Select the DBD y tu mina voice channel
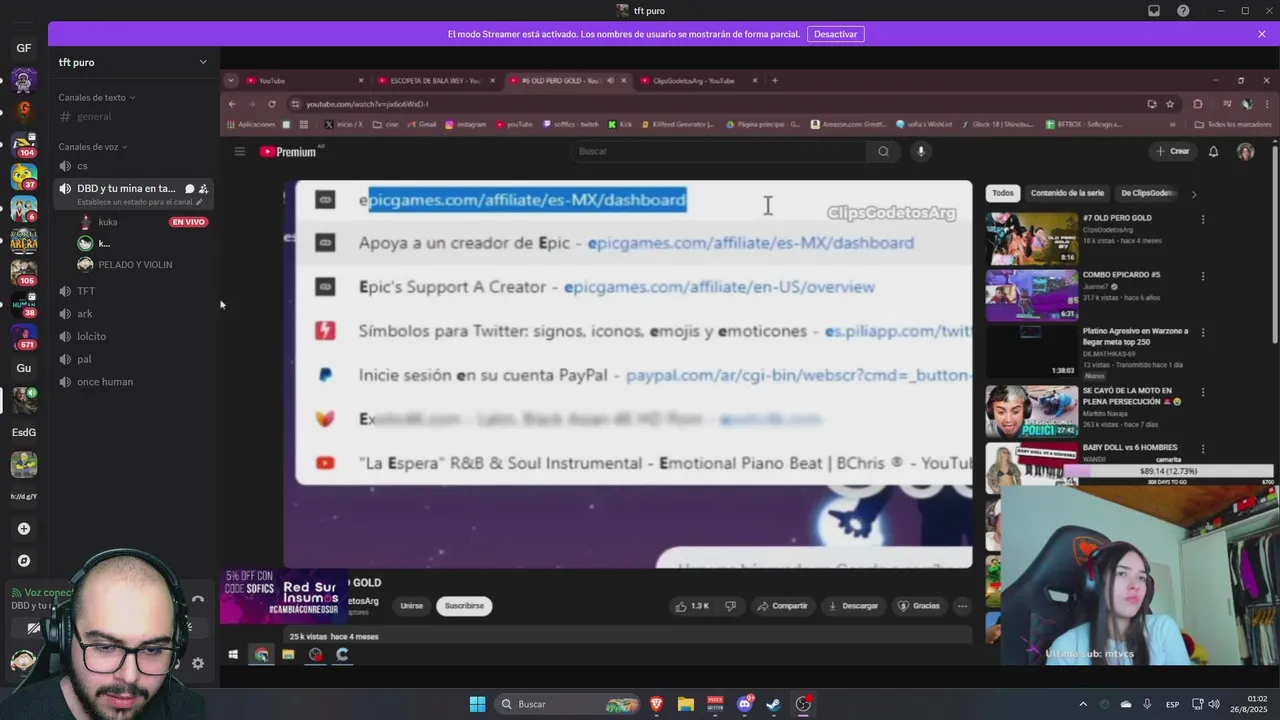This screenshot has width=1280, height=720. [126, 188]
